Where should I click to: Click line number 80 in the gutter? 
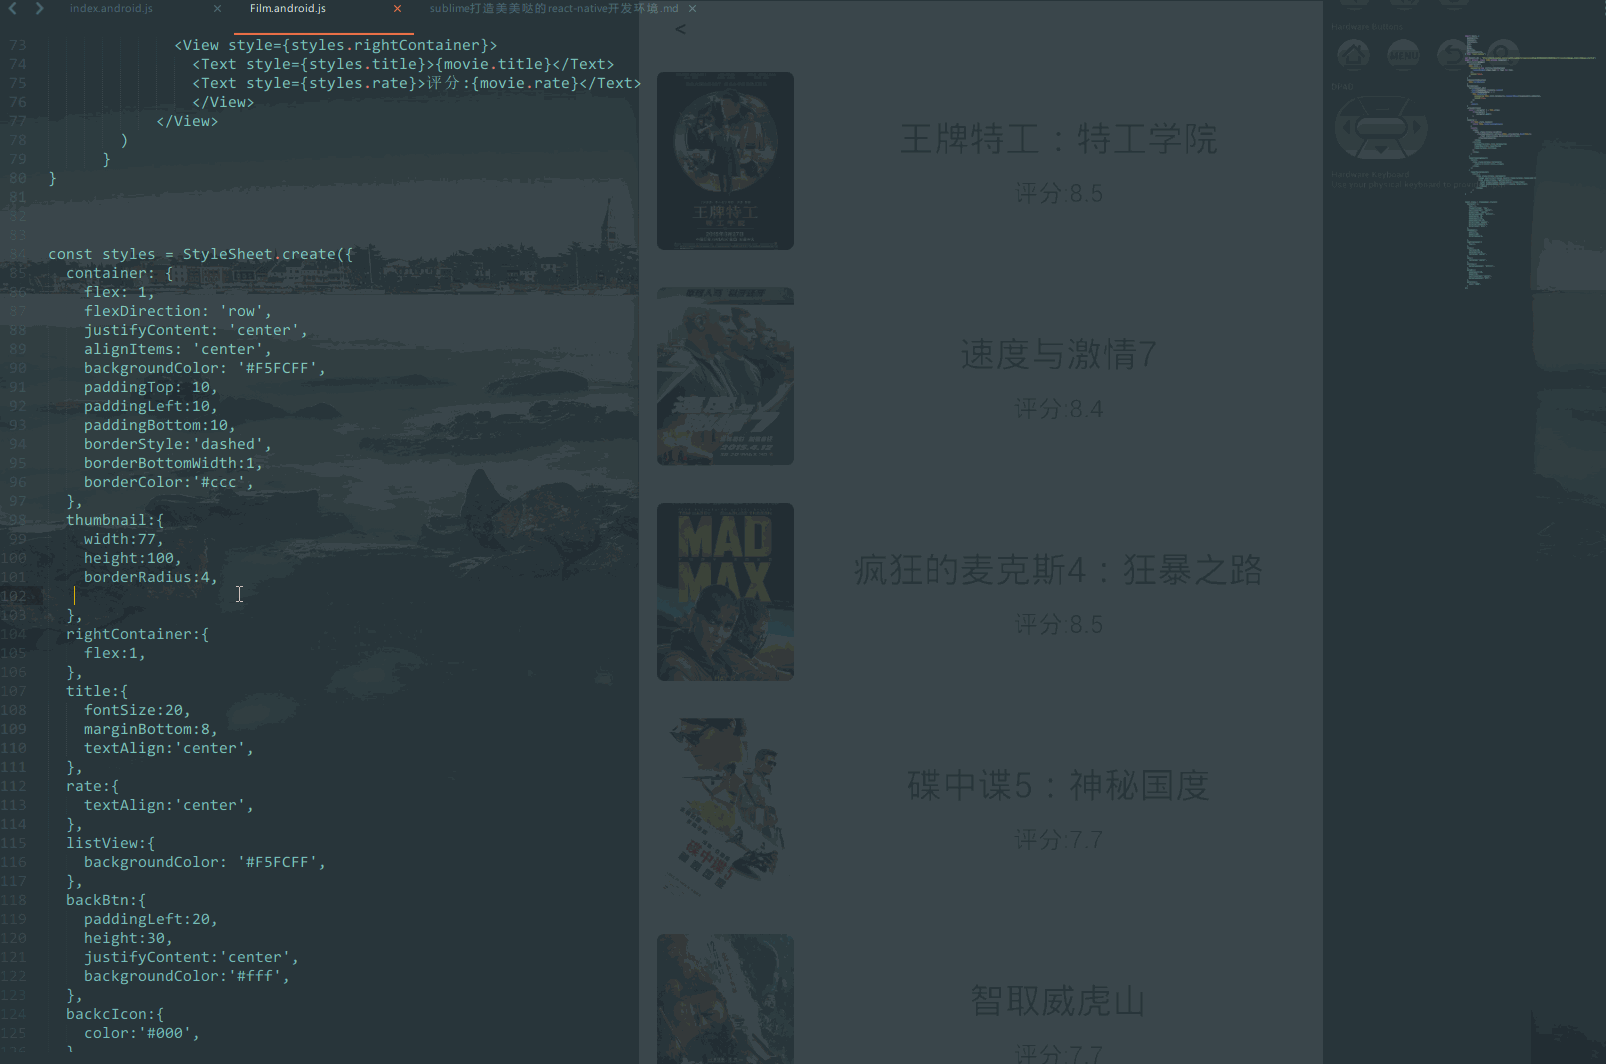click(x=17, y=178)
